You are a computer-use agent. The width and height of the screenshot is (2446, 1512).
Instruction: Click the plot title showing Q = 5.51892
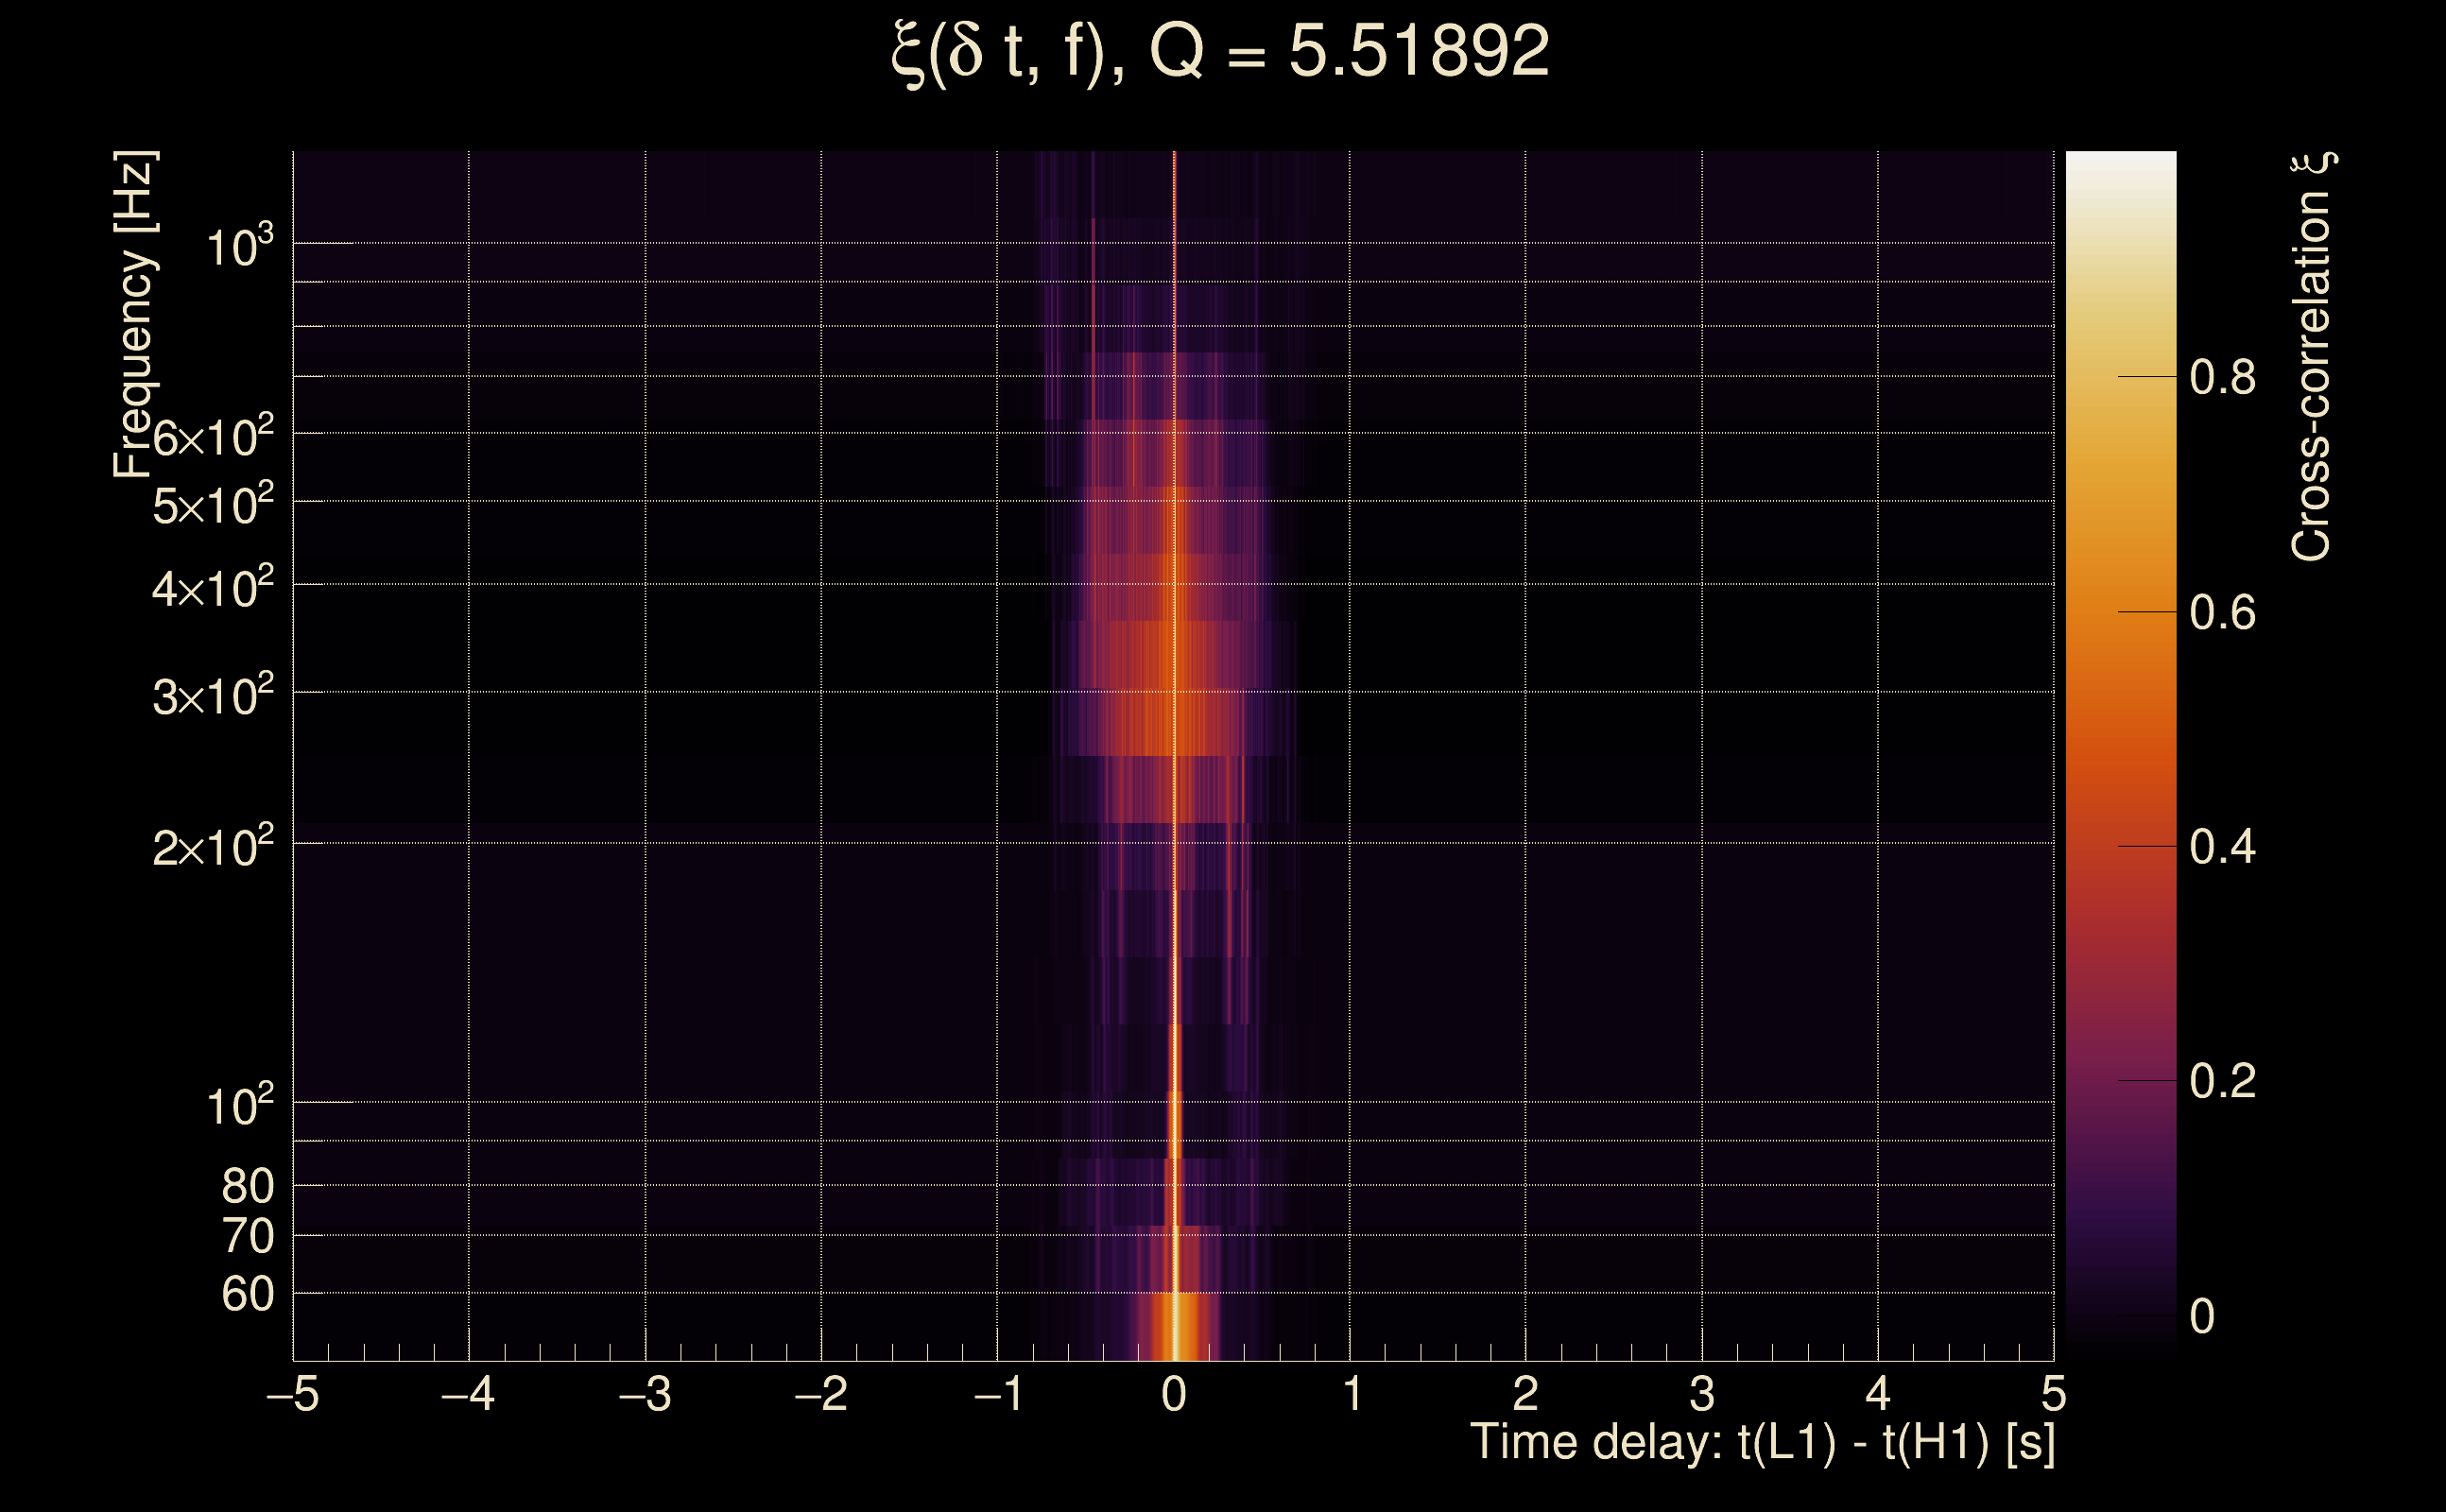1220,52
